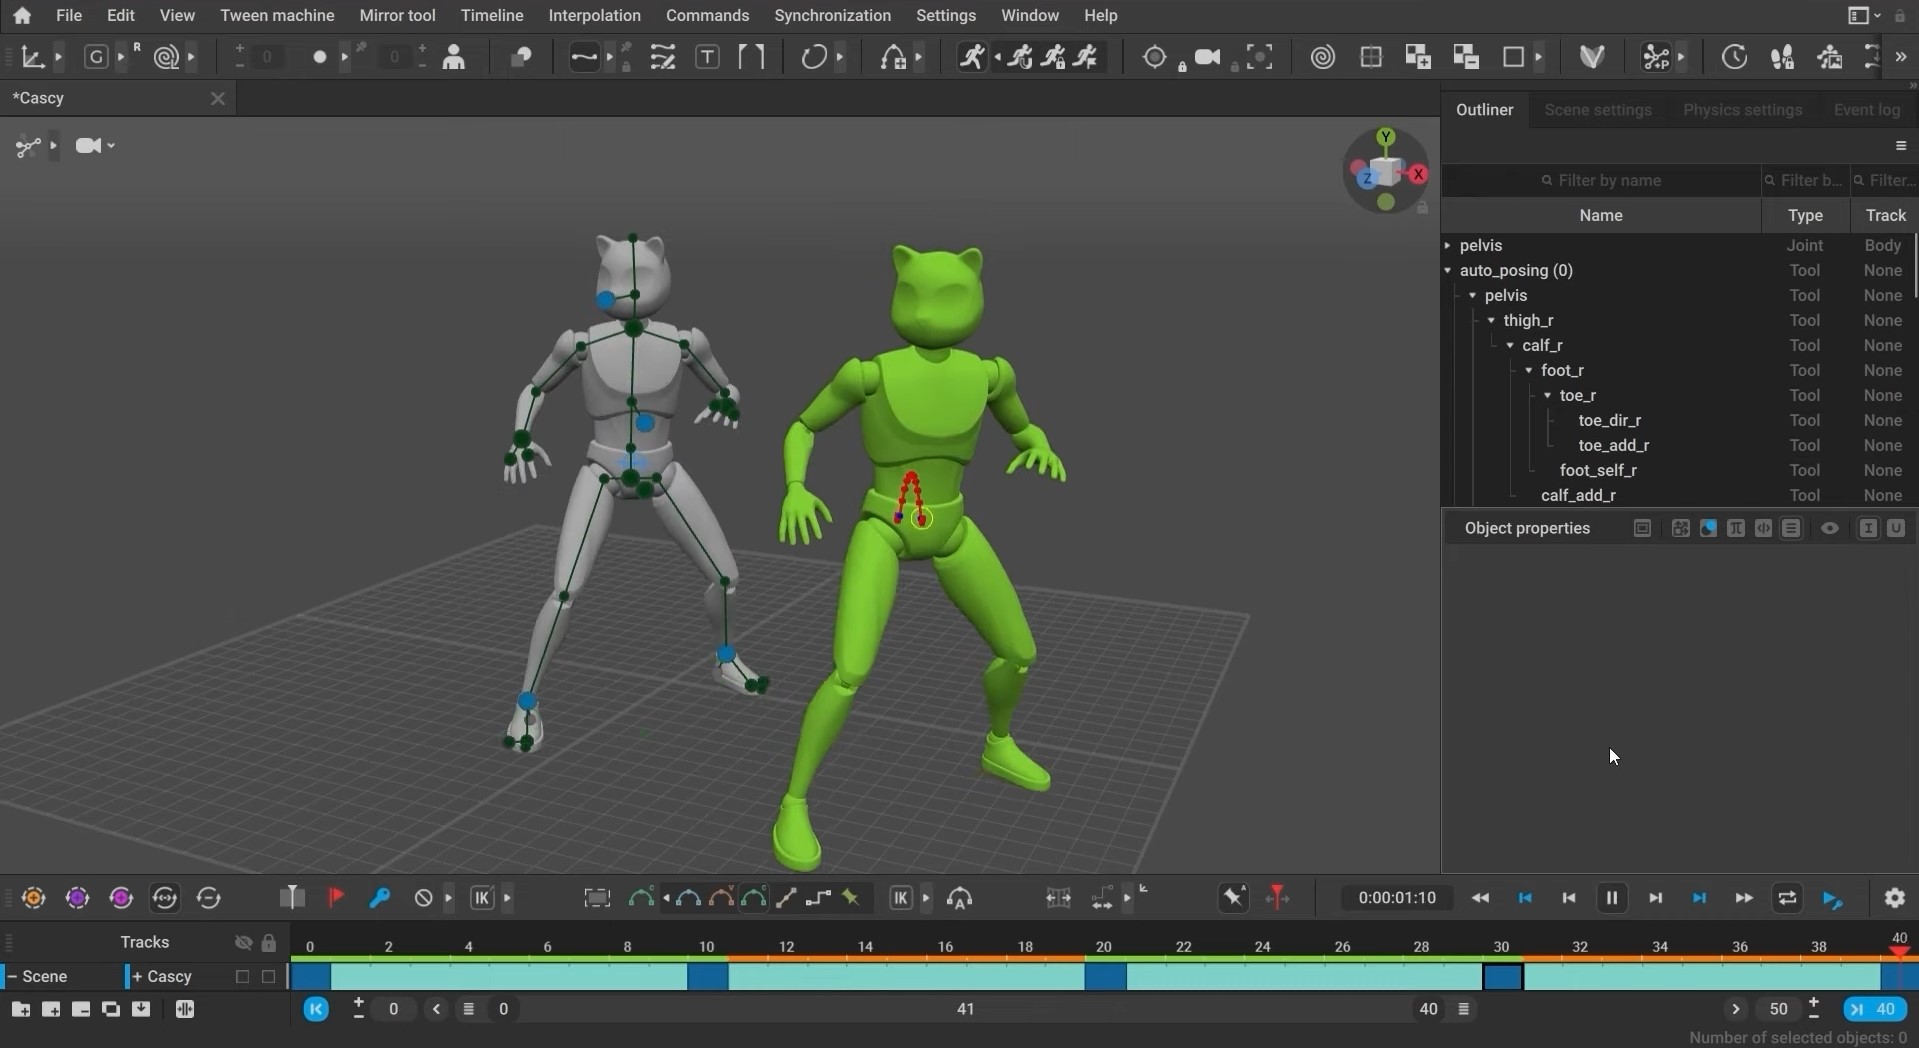1919x1048 pixels.
Task: Click the overlapping shapes copy icon
Action: tap(520, 57)
